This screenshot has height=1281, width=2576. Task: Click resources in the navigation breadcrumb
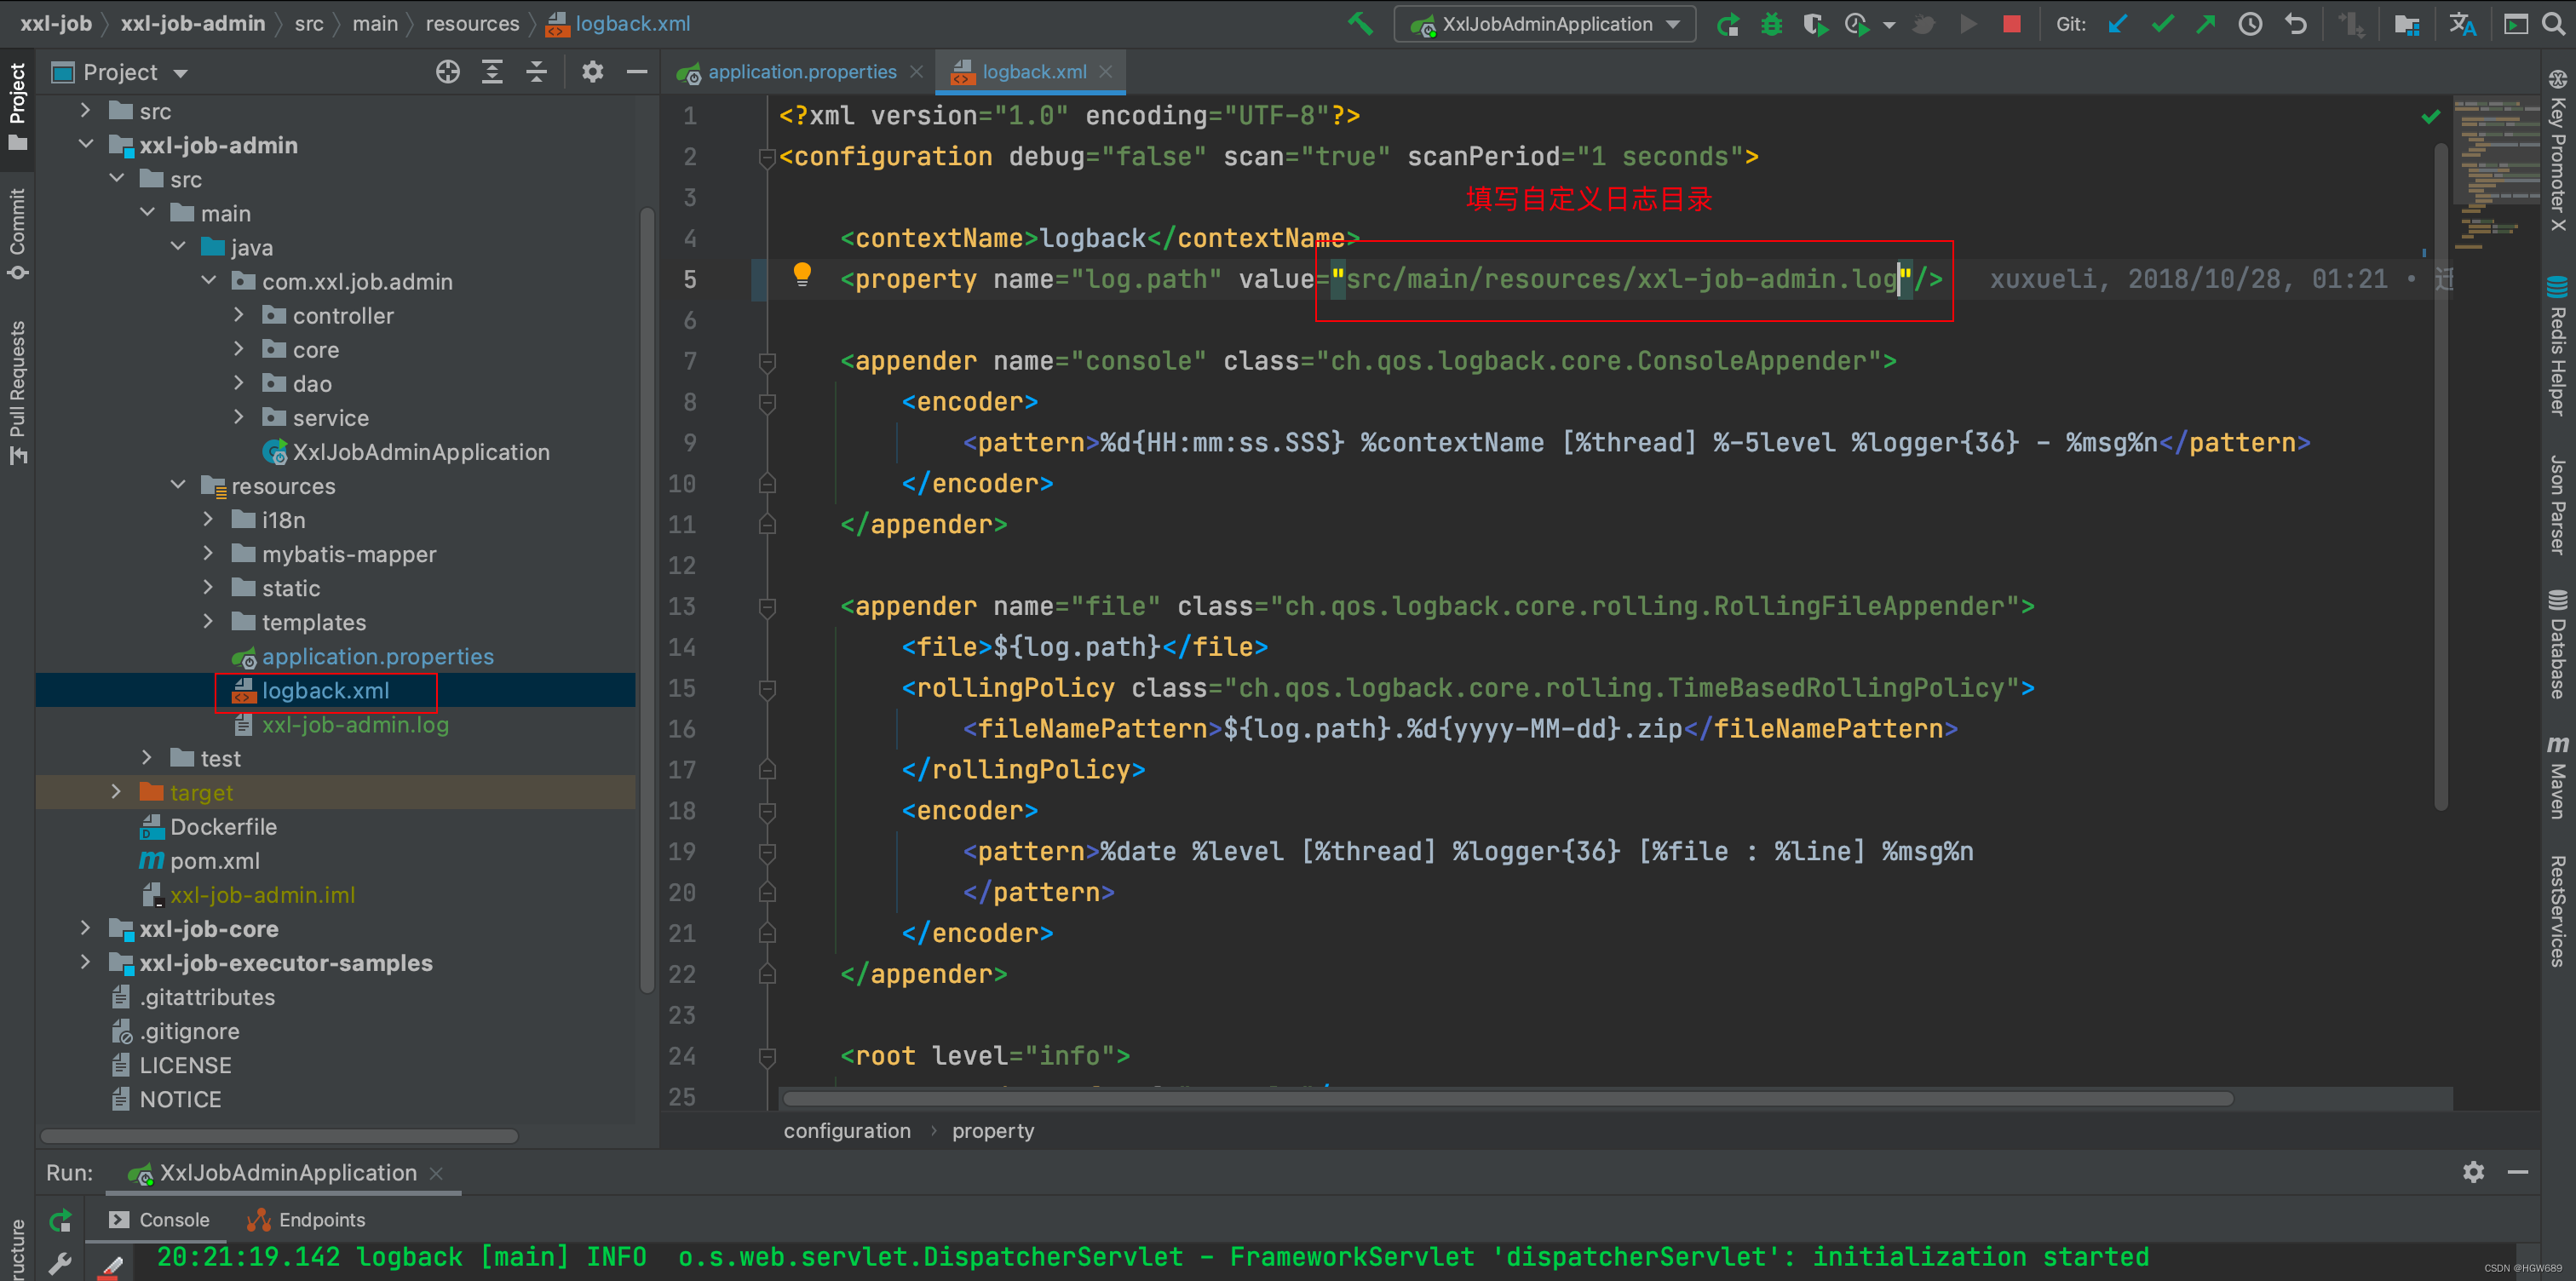(472, 23)
